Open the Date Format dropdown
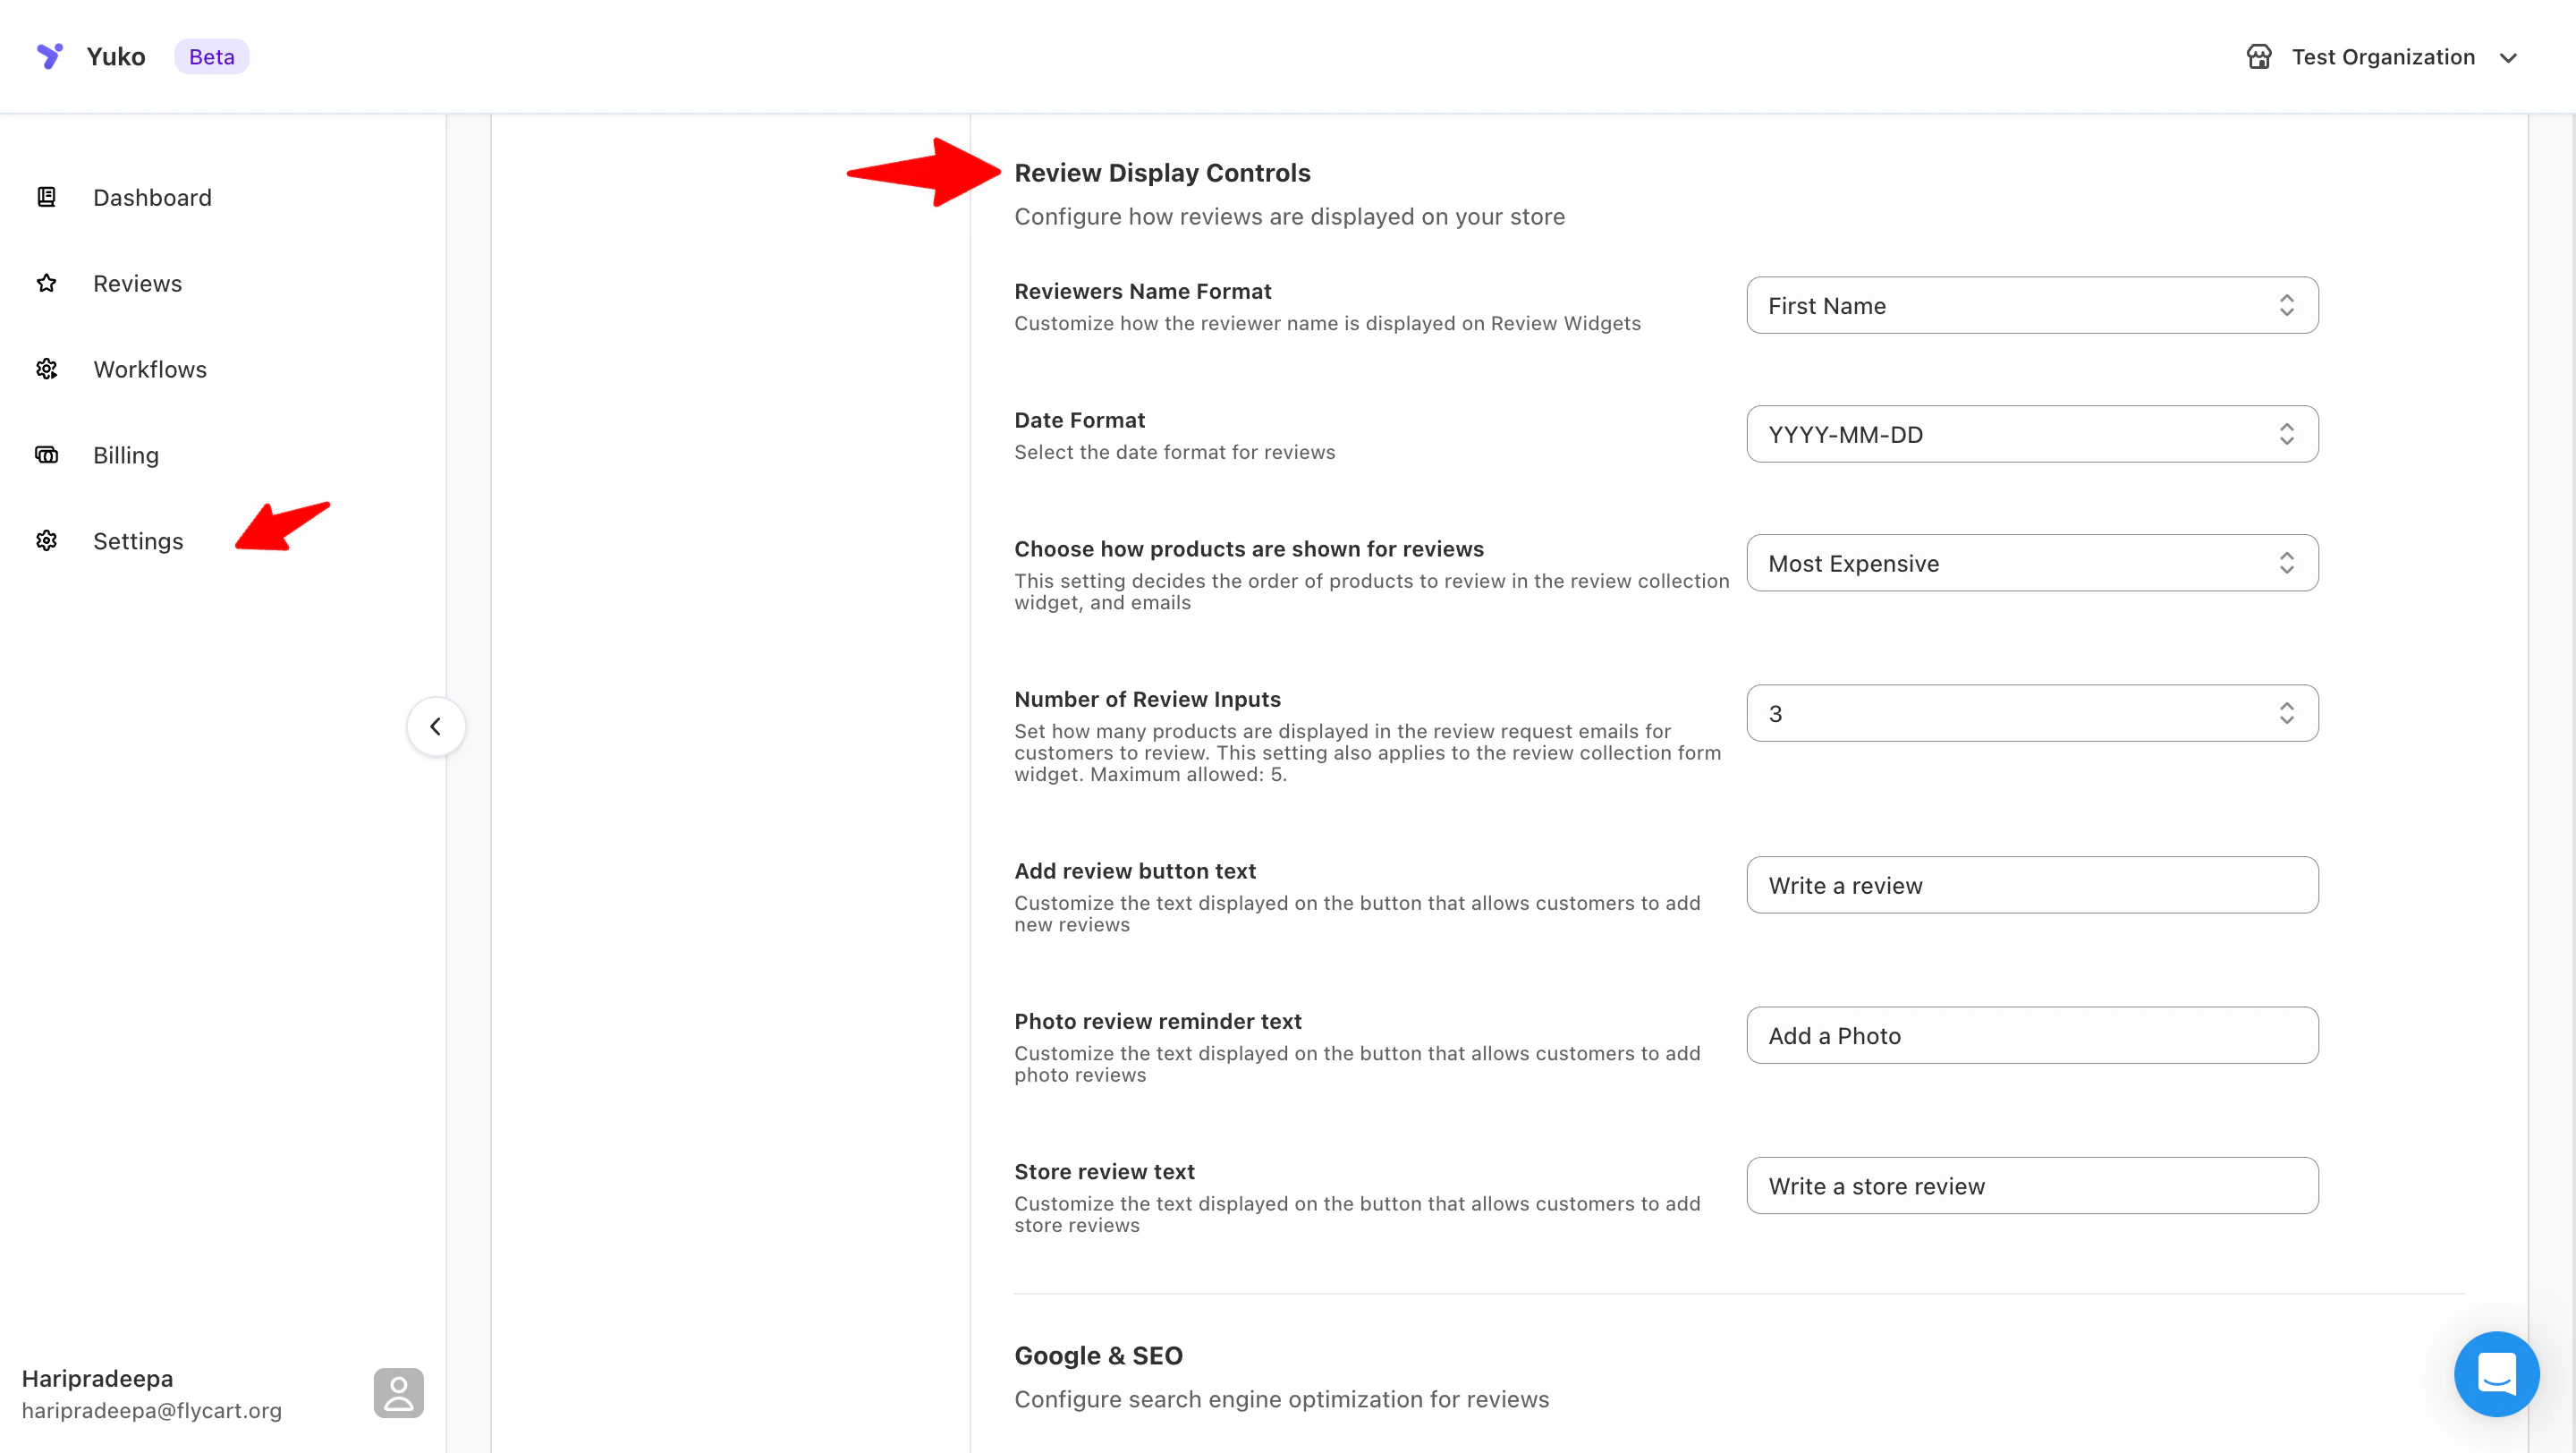Screen dimensions: 2576x1453 point(2031,434)
